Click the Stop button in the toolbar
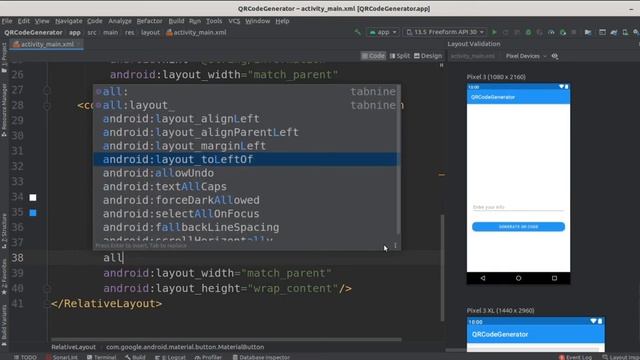Image resolution: width=640 pixels, height=360 pixels. pyautogui.click(x=574, y=32)
